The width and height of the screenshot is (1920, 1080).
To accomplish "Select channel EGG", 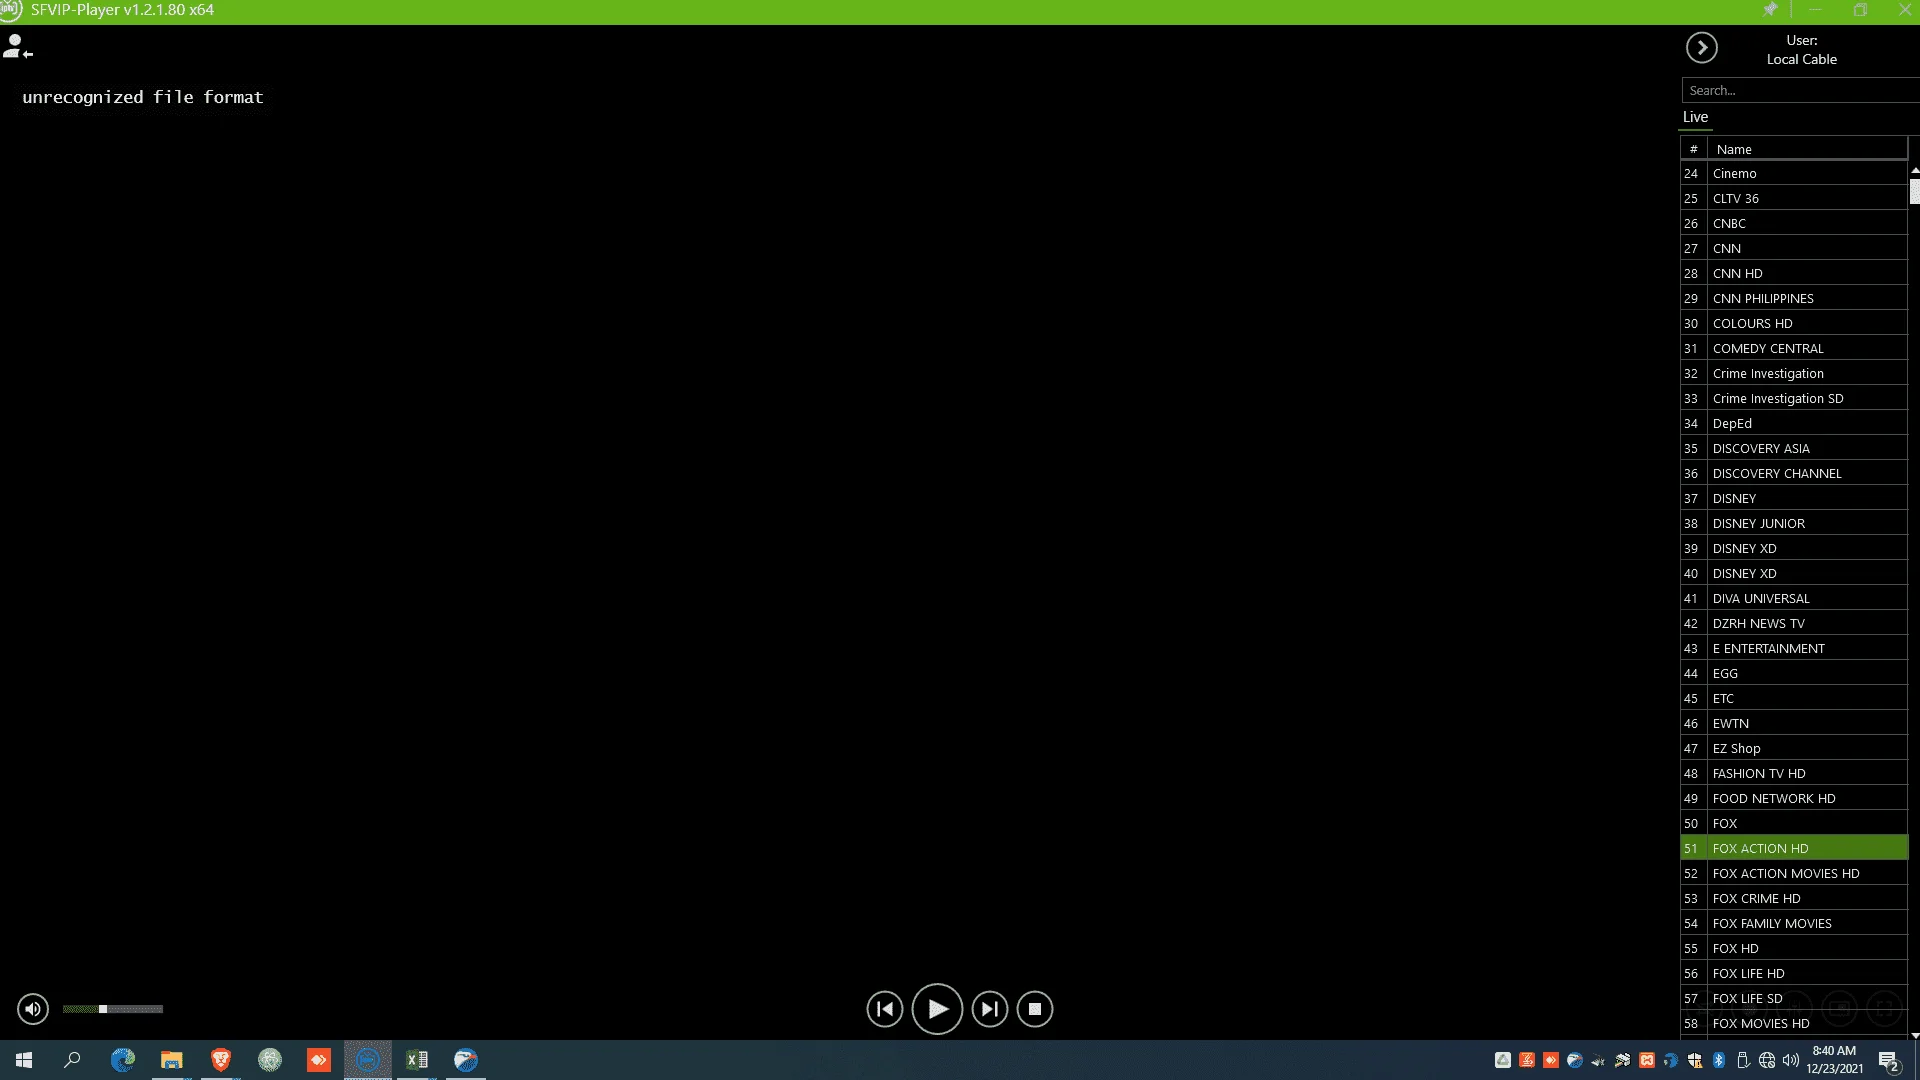I will pos(1794,673).
